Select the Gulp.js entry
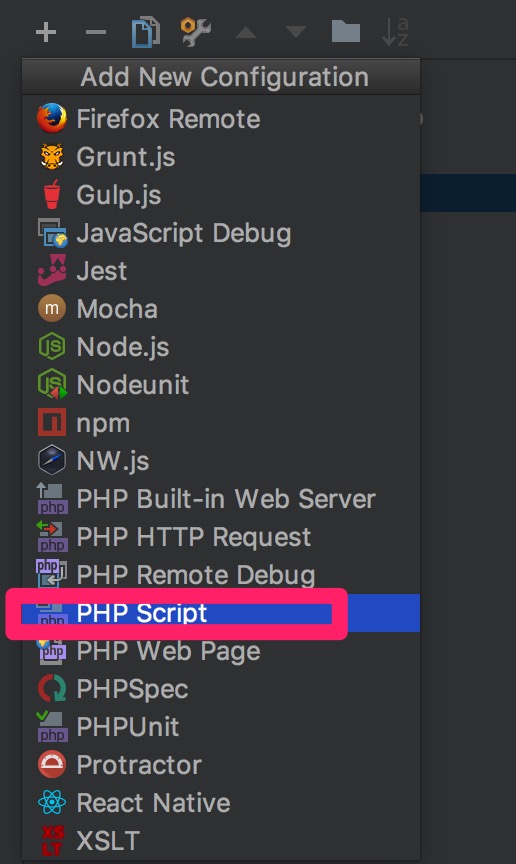Image resolution: width=516 pixels, height=864 pixels. [221, 195]
